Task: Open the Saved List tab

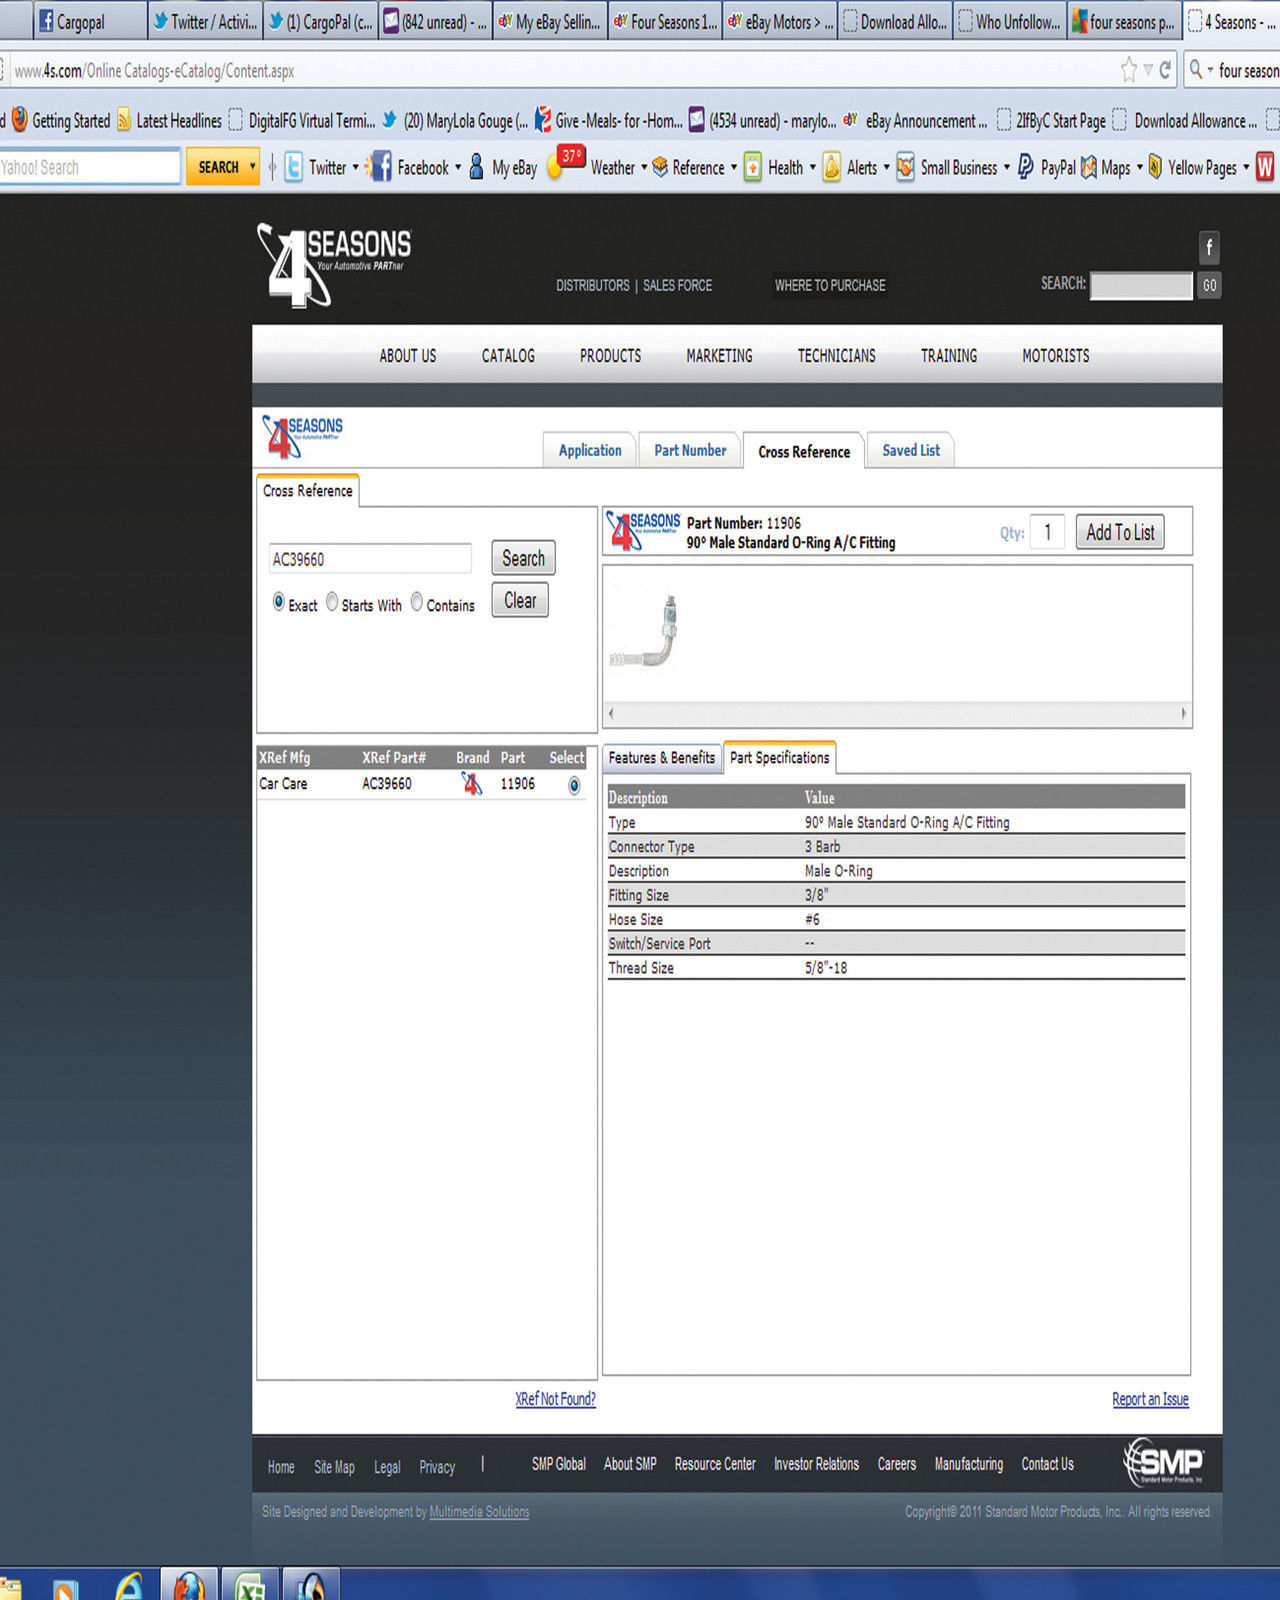Action: point(911,451)
